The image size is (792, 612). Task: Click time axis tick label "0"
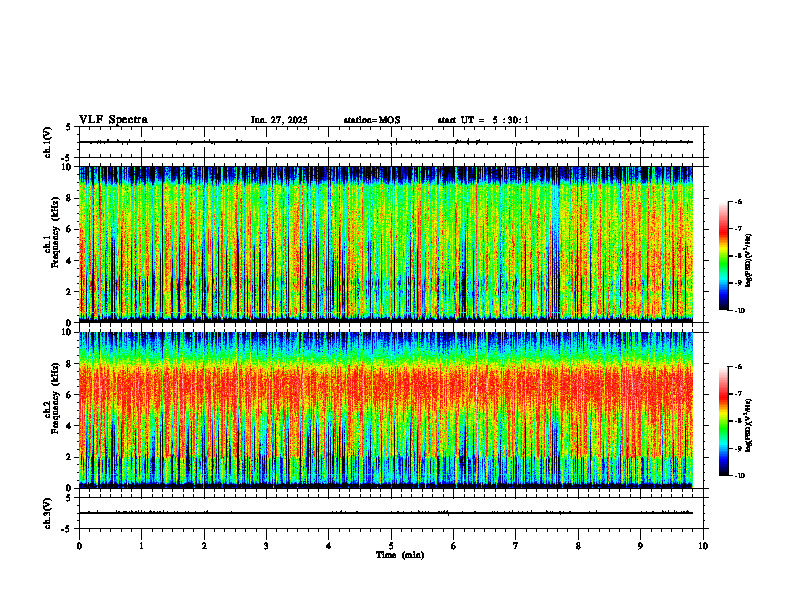(79, 546)
